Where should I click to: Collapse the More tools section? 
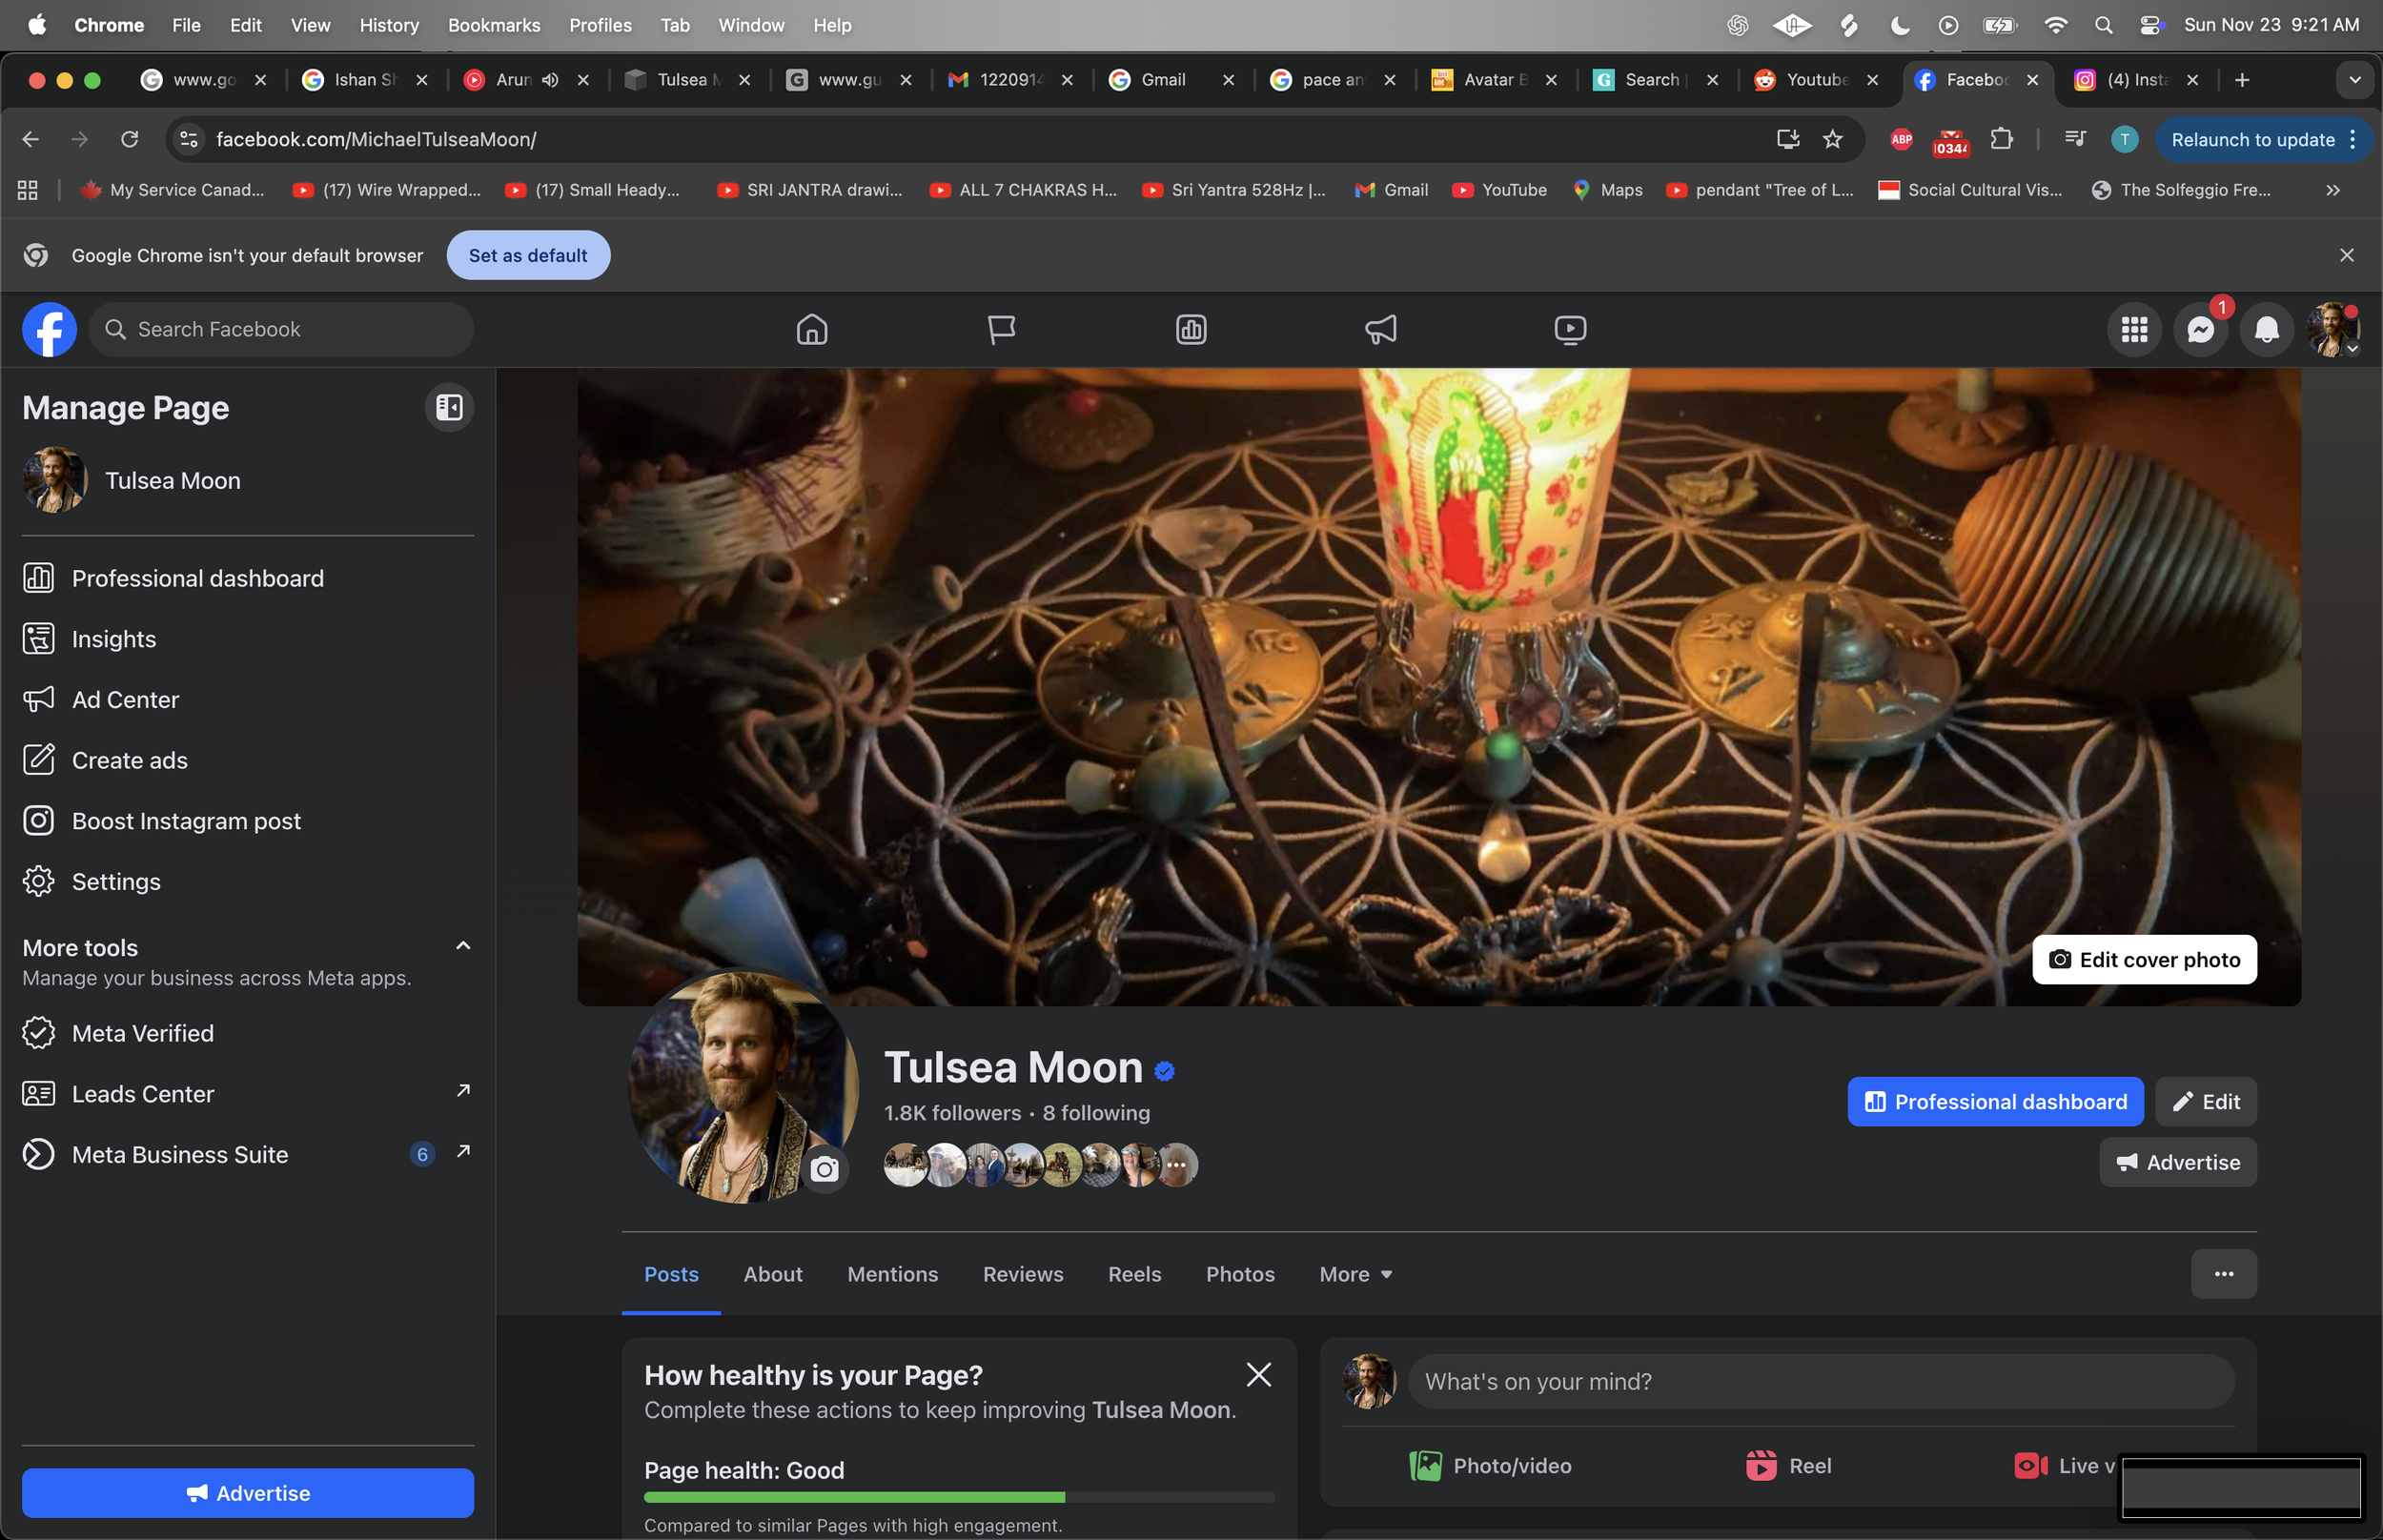coord(463,946)
